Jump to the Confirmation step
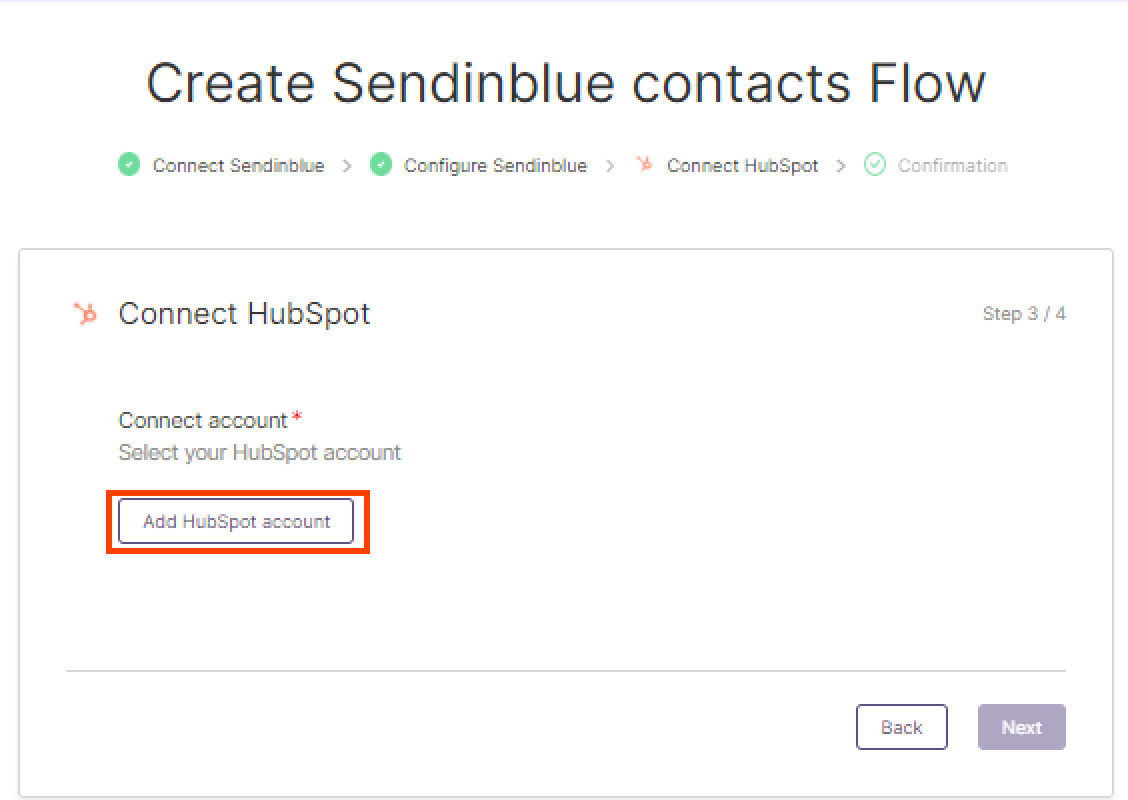 pos(952,165)
